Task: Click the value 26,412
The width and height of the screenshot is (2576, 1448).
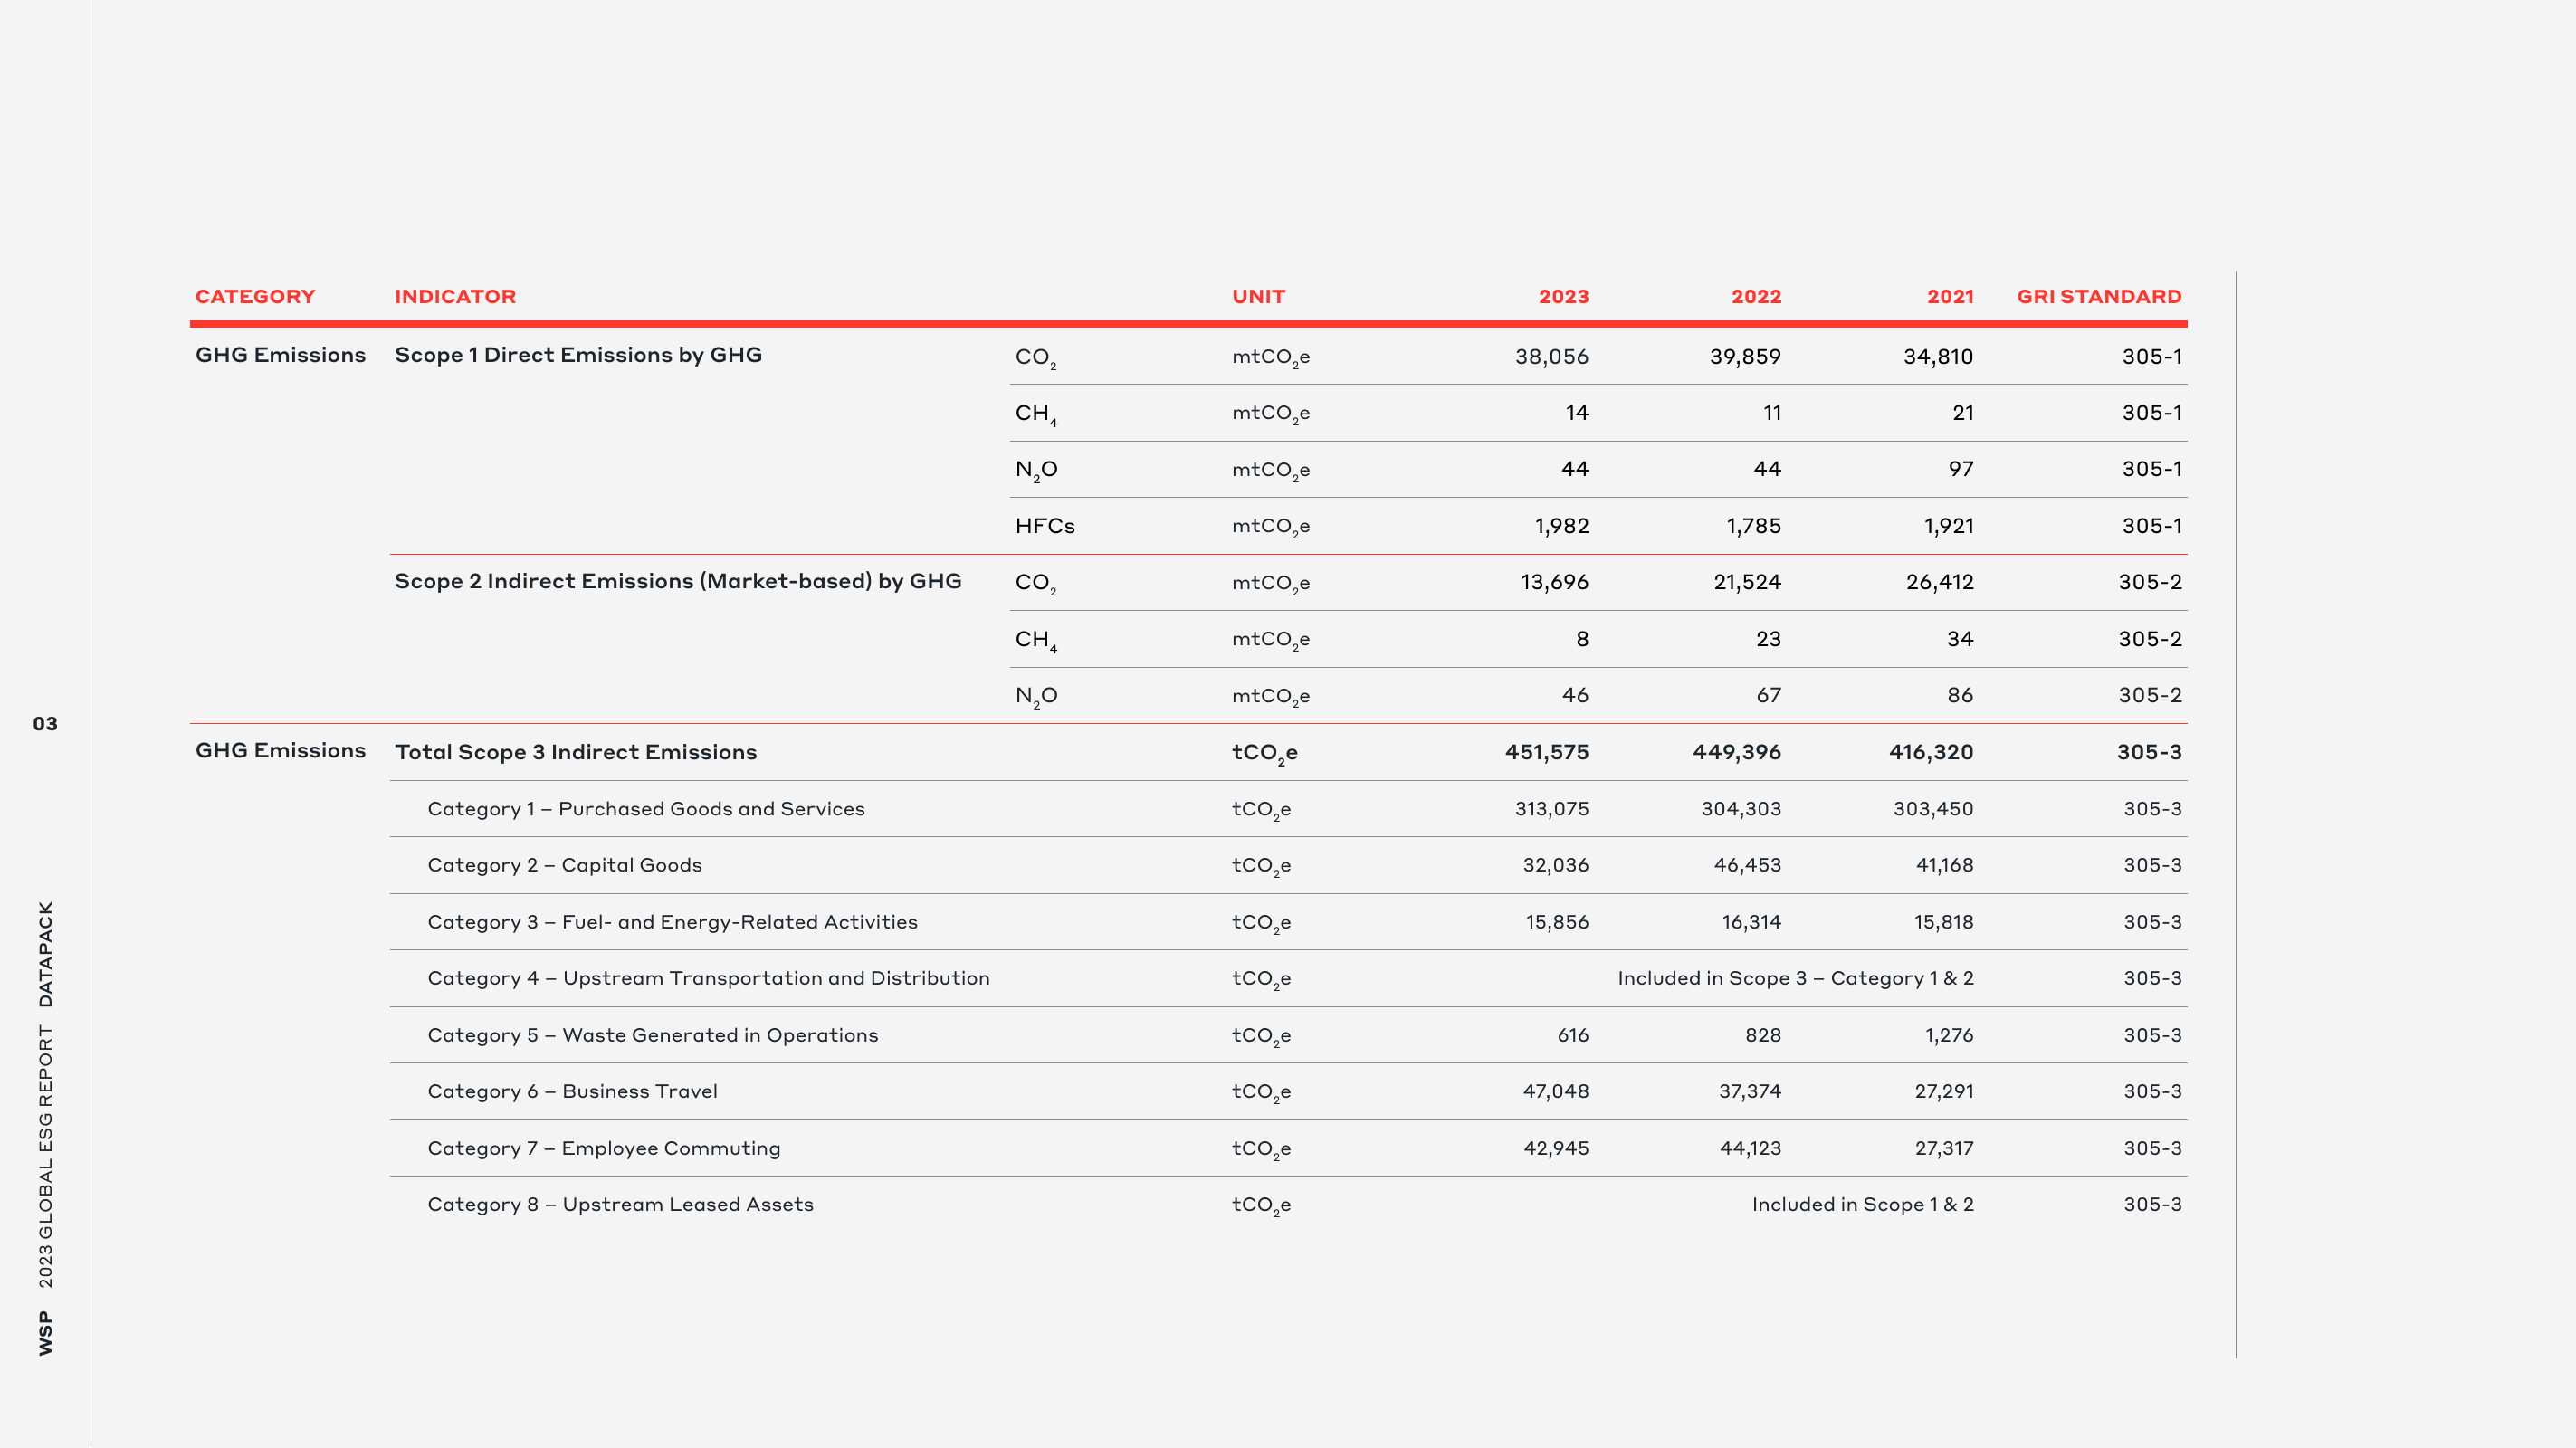Action: 1939,582
